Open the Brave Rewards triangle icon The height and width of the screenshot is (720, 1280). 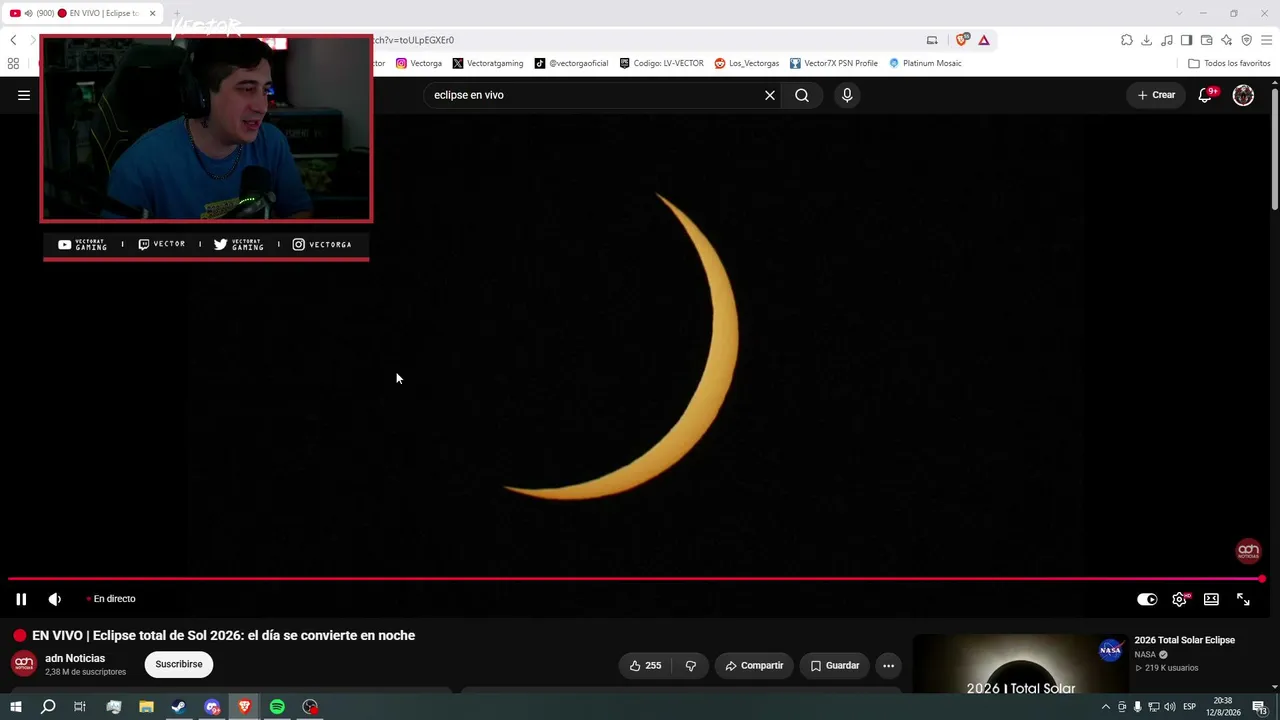pos(984,40)
